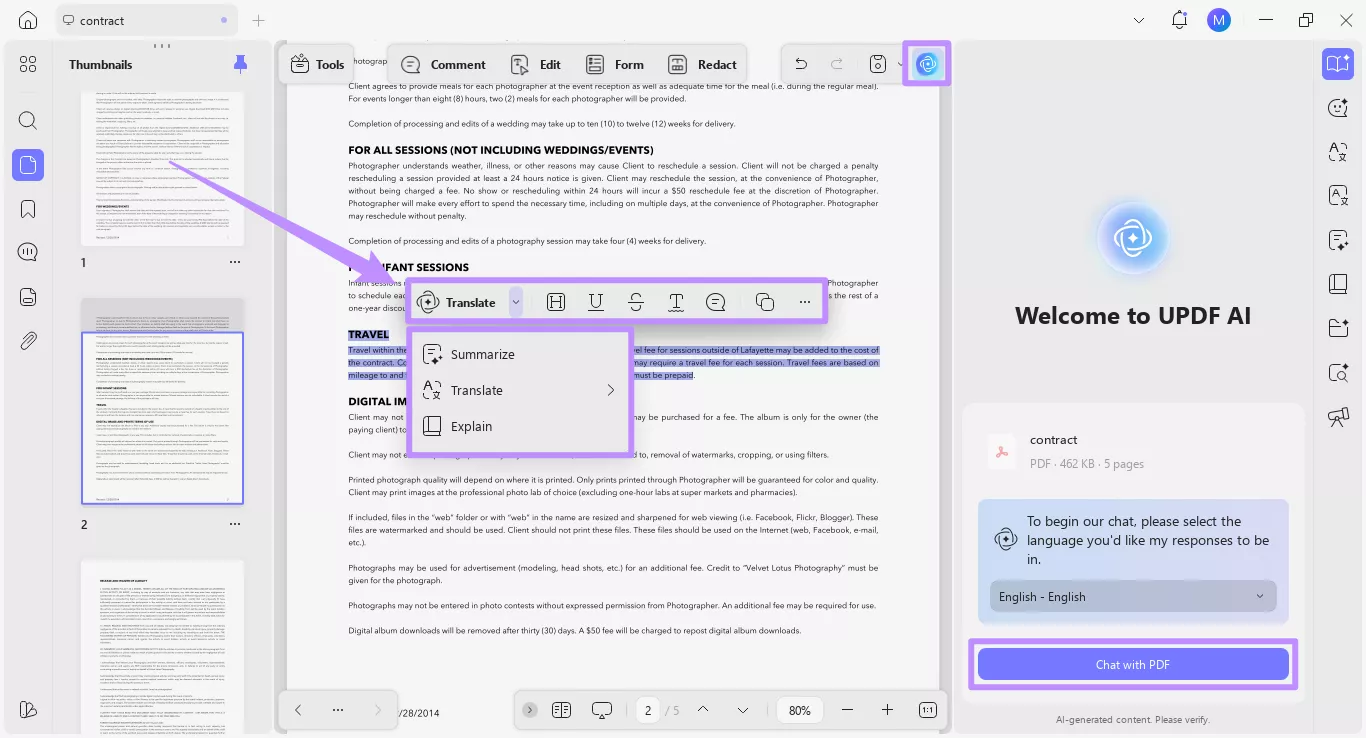Open the page display layout icon
1366x738 pixels.
[x=561, y=710]
